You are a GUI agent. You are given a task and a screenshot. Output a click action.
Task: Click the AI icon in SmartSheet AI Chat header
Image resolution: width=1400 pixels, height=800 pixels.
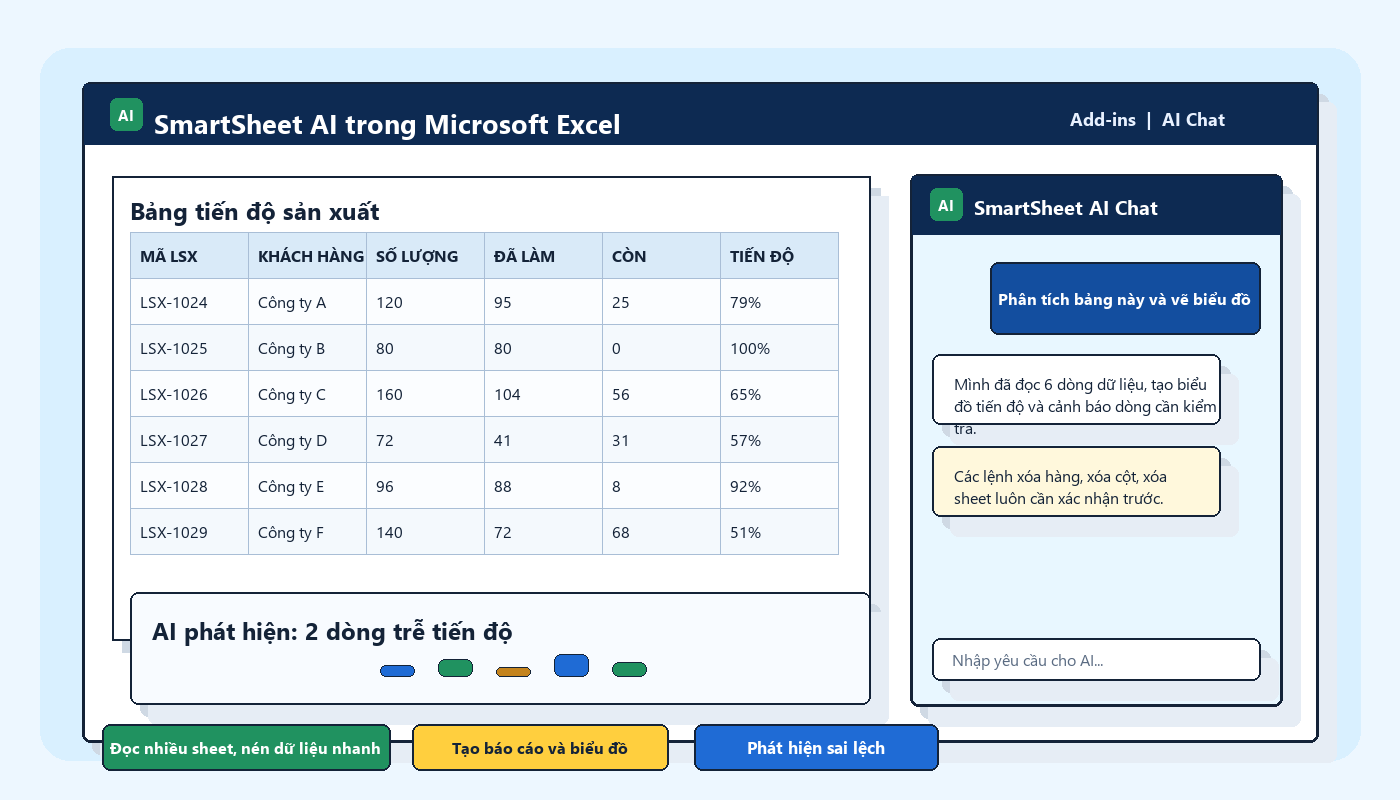[946, 205]
